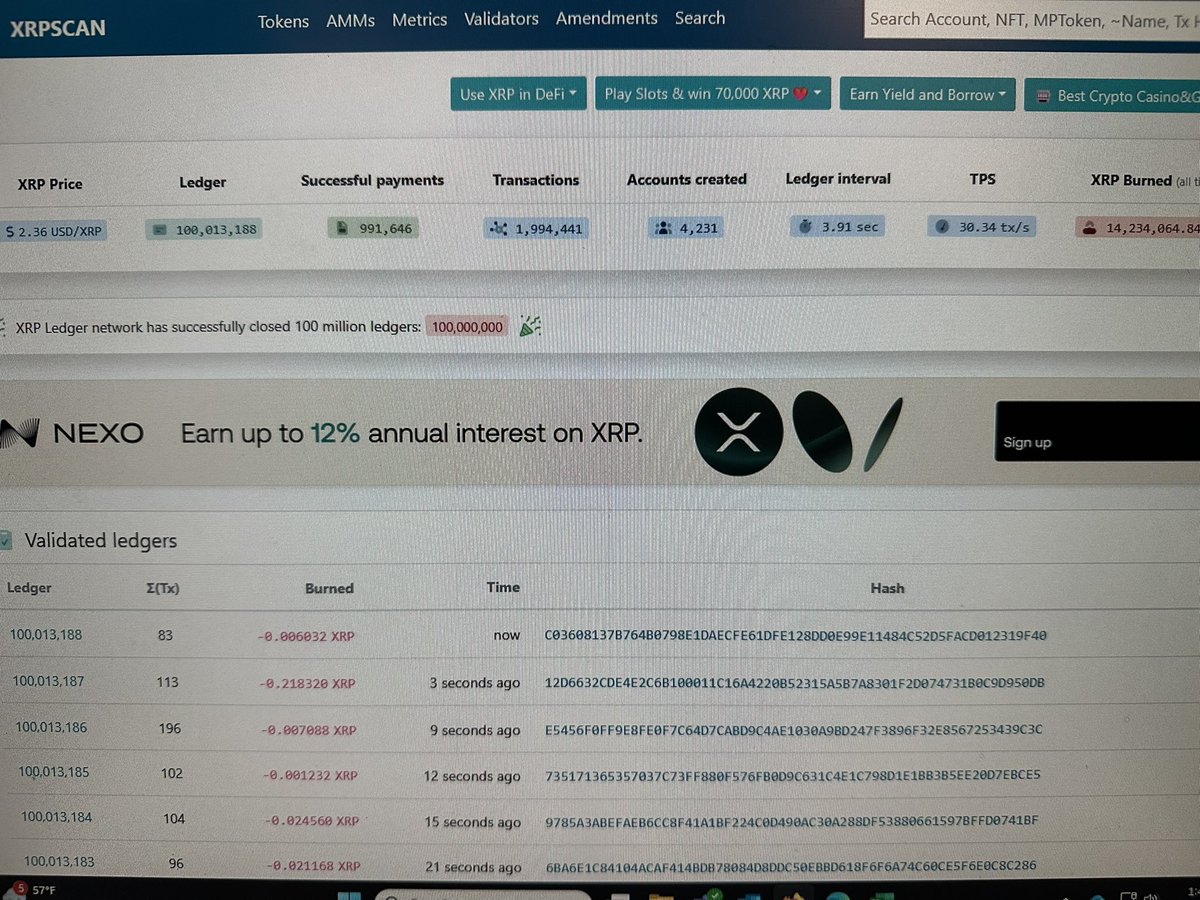This screenshot has height=900, width=1200.
Task: Click the Ledger interval stat label
Action: click(x=838, y=179)
